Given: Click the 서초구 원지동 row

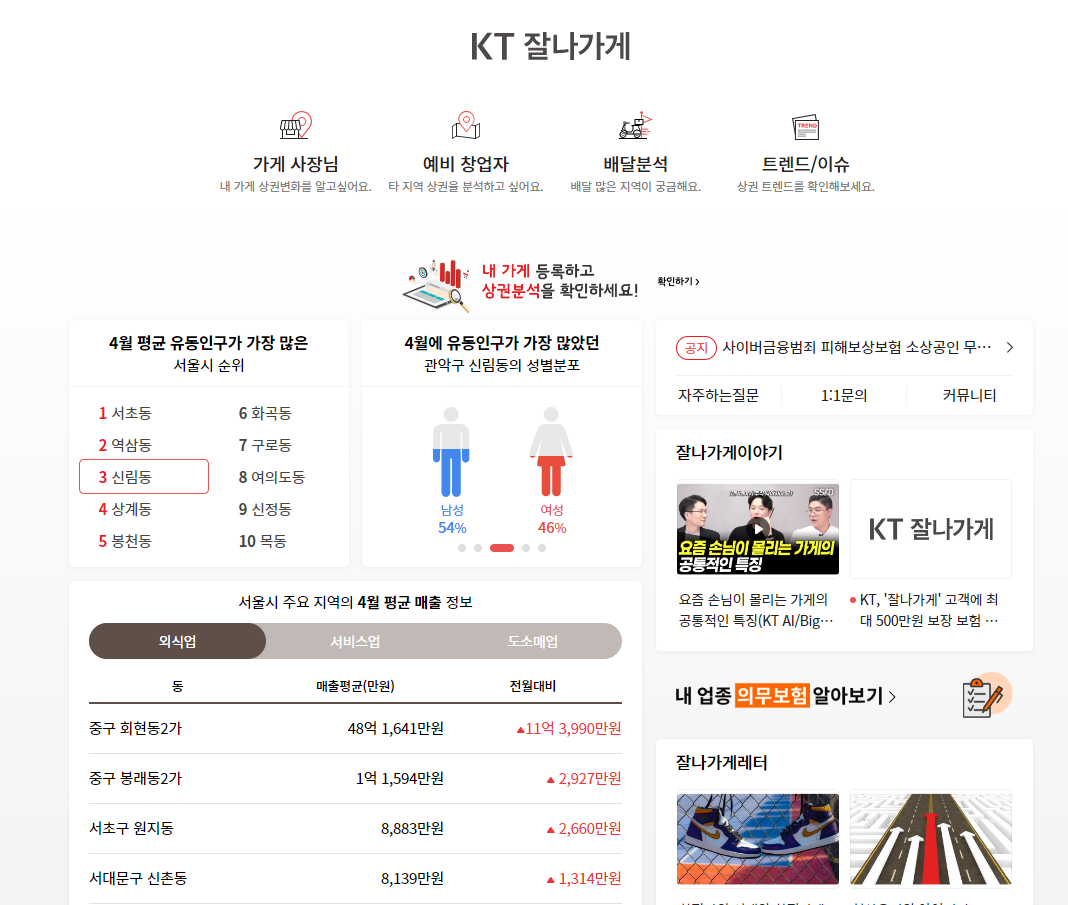Looking at the screenshot, I should pyautogui.click(x=355, y=829).
